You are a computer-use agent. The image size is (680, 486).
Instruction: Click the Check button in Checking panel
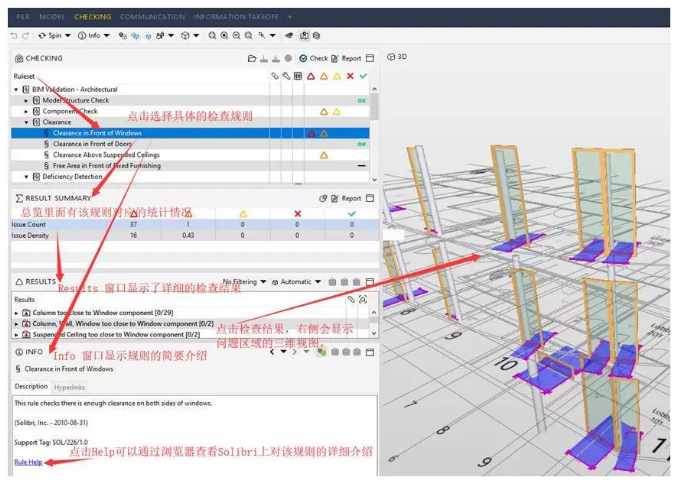click(x=314, y=59)
